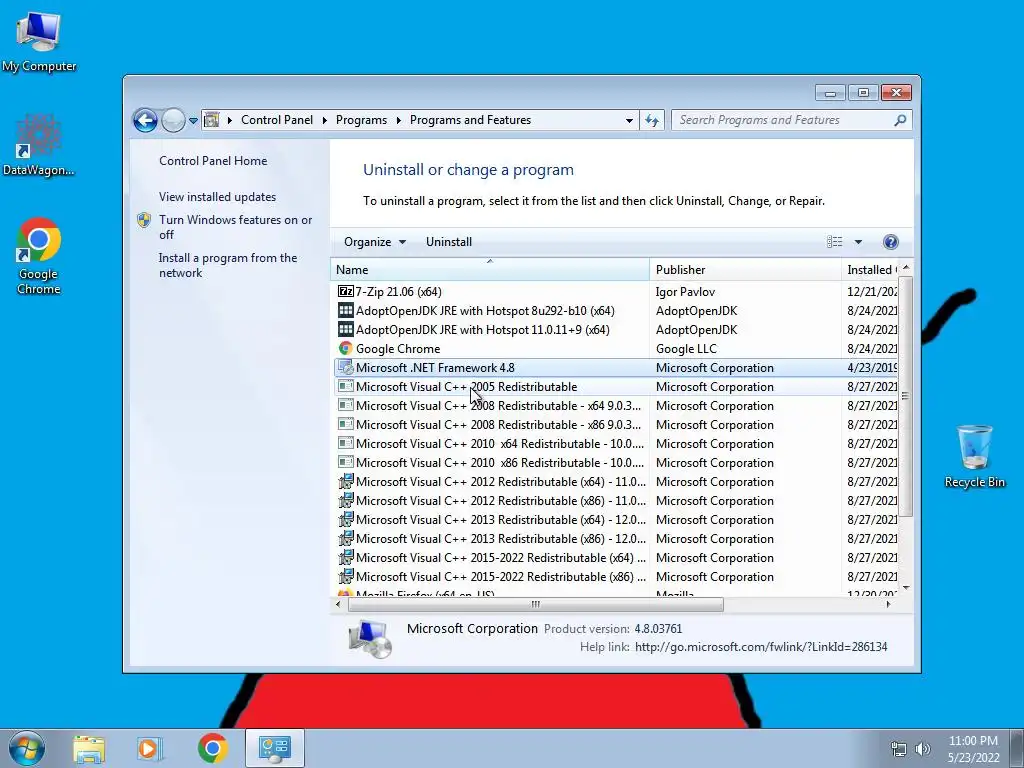
Task: Select AdoptOpenJDK JRE 8u292-b10 icon
Action: pyautogui.click(x=345, y=310)
